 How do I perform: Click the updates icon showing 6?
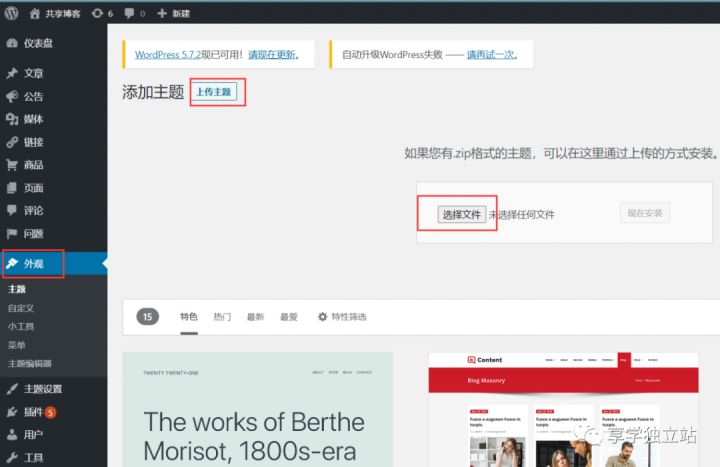pyautogui.click(x=102, y=13)
